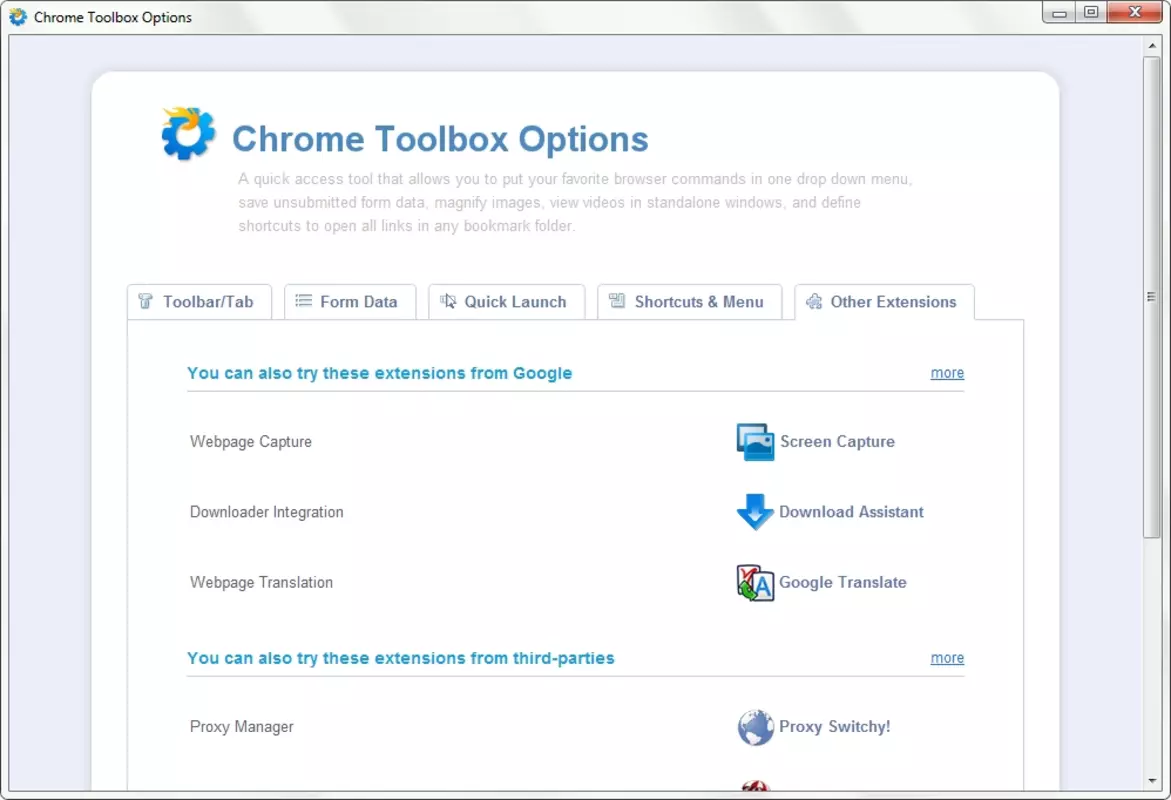Click the 'Webpage Capture' label
1171x800 pixels.
point(251,441)
